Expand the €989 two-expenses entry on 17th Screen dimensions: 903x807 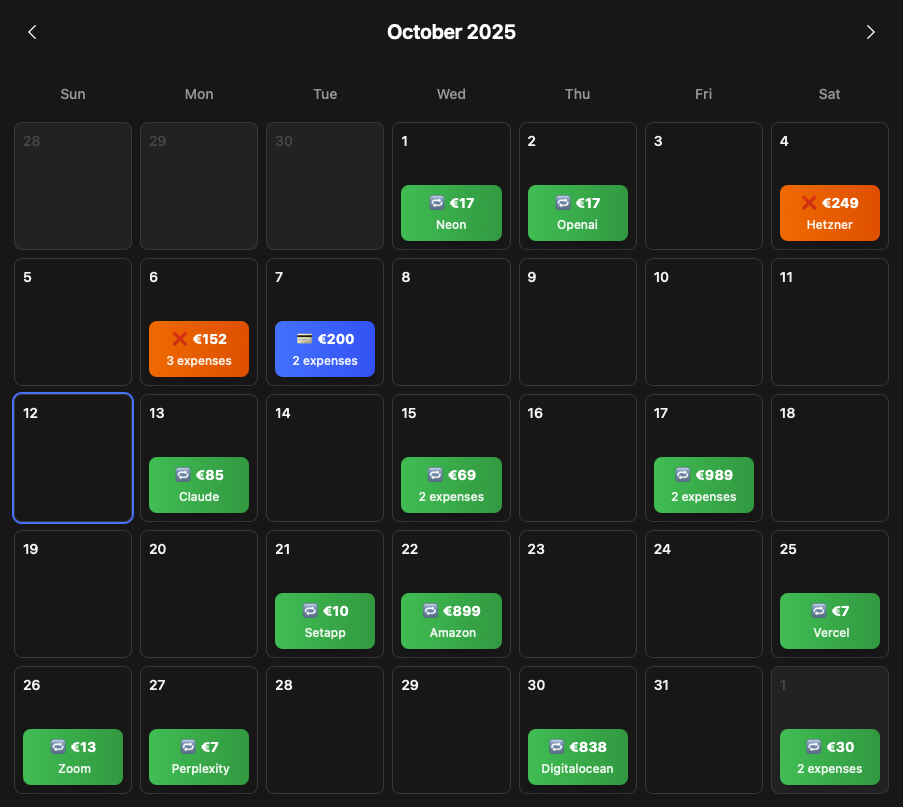(703, 485)
